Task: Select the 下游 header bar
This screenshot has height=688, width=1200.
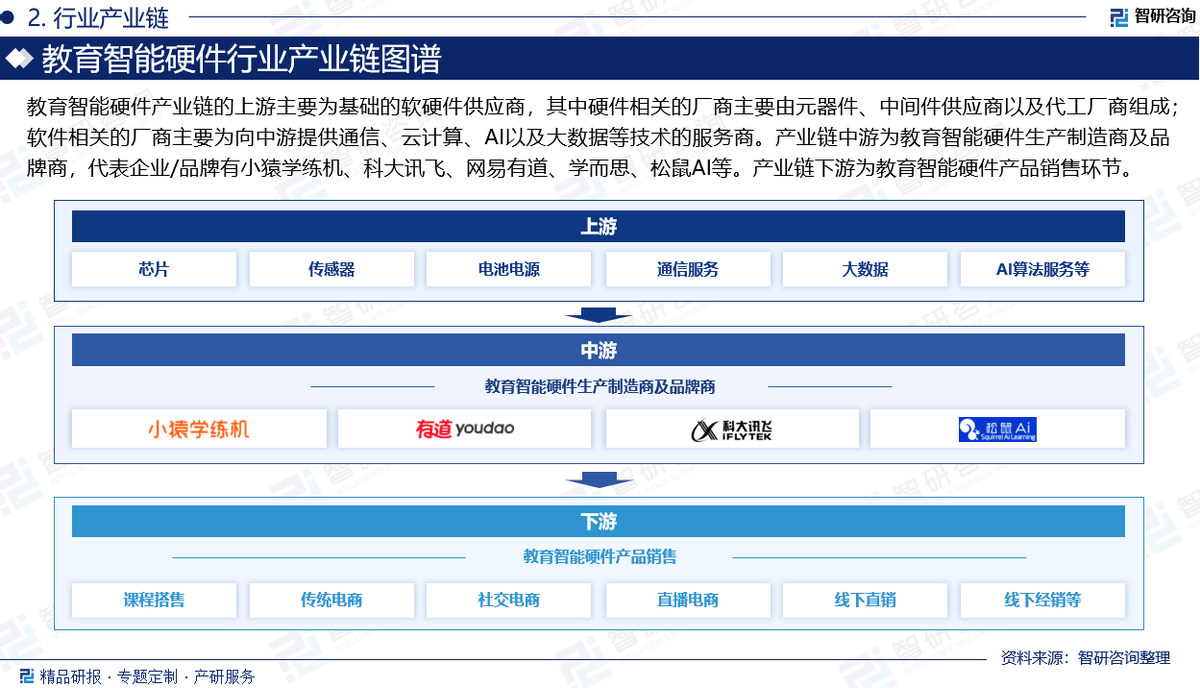Action: (x=598, y=521)
